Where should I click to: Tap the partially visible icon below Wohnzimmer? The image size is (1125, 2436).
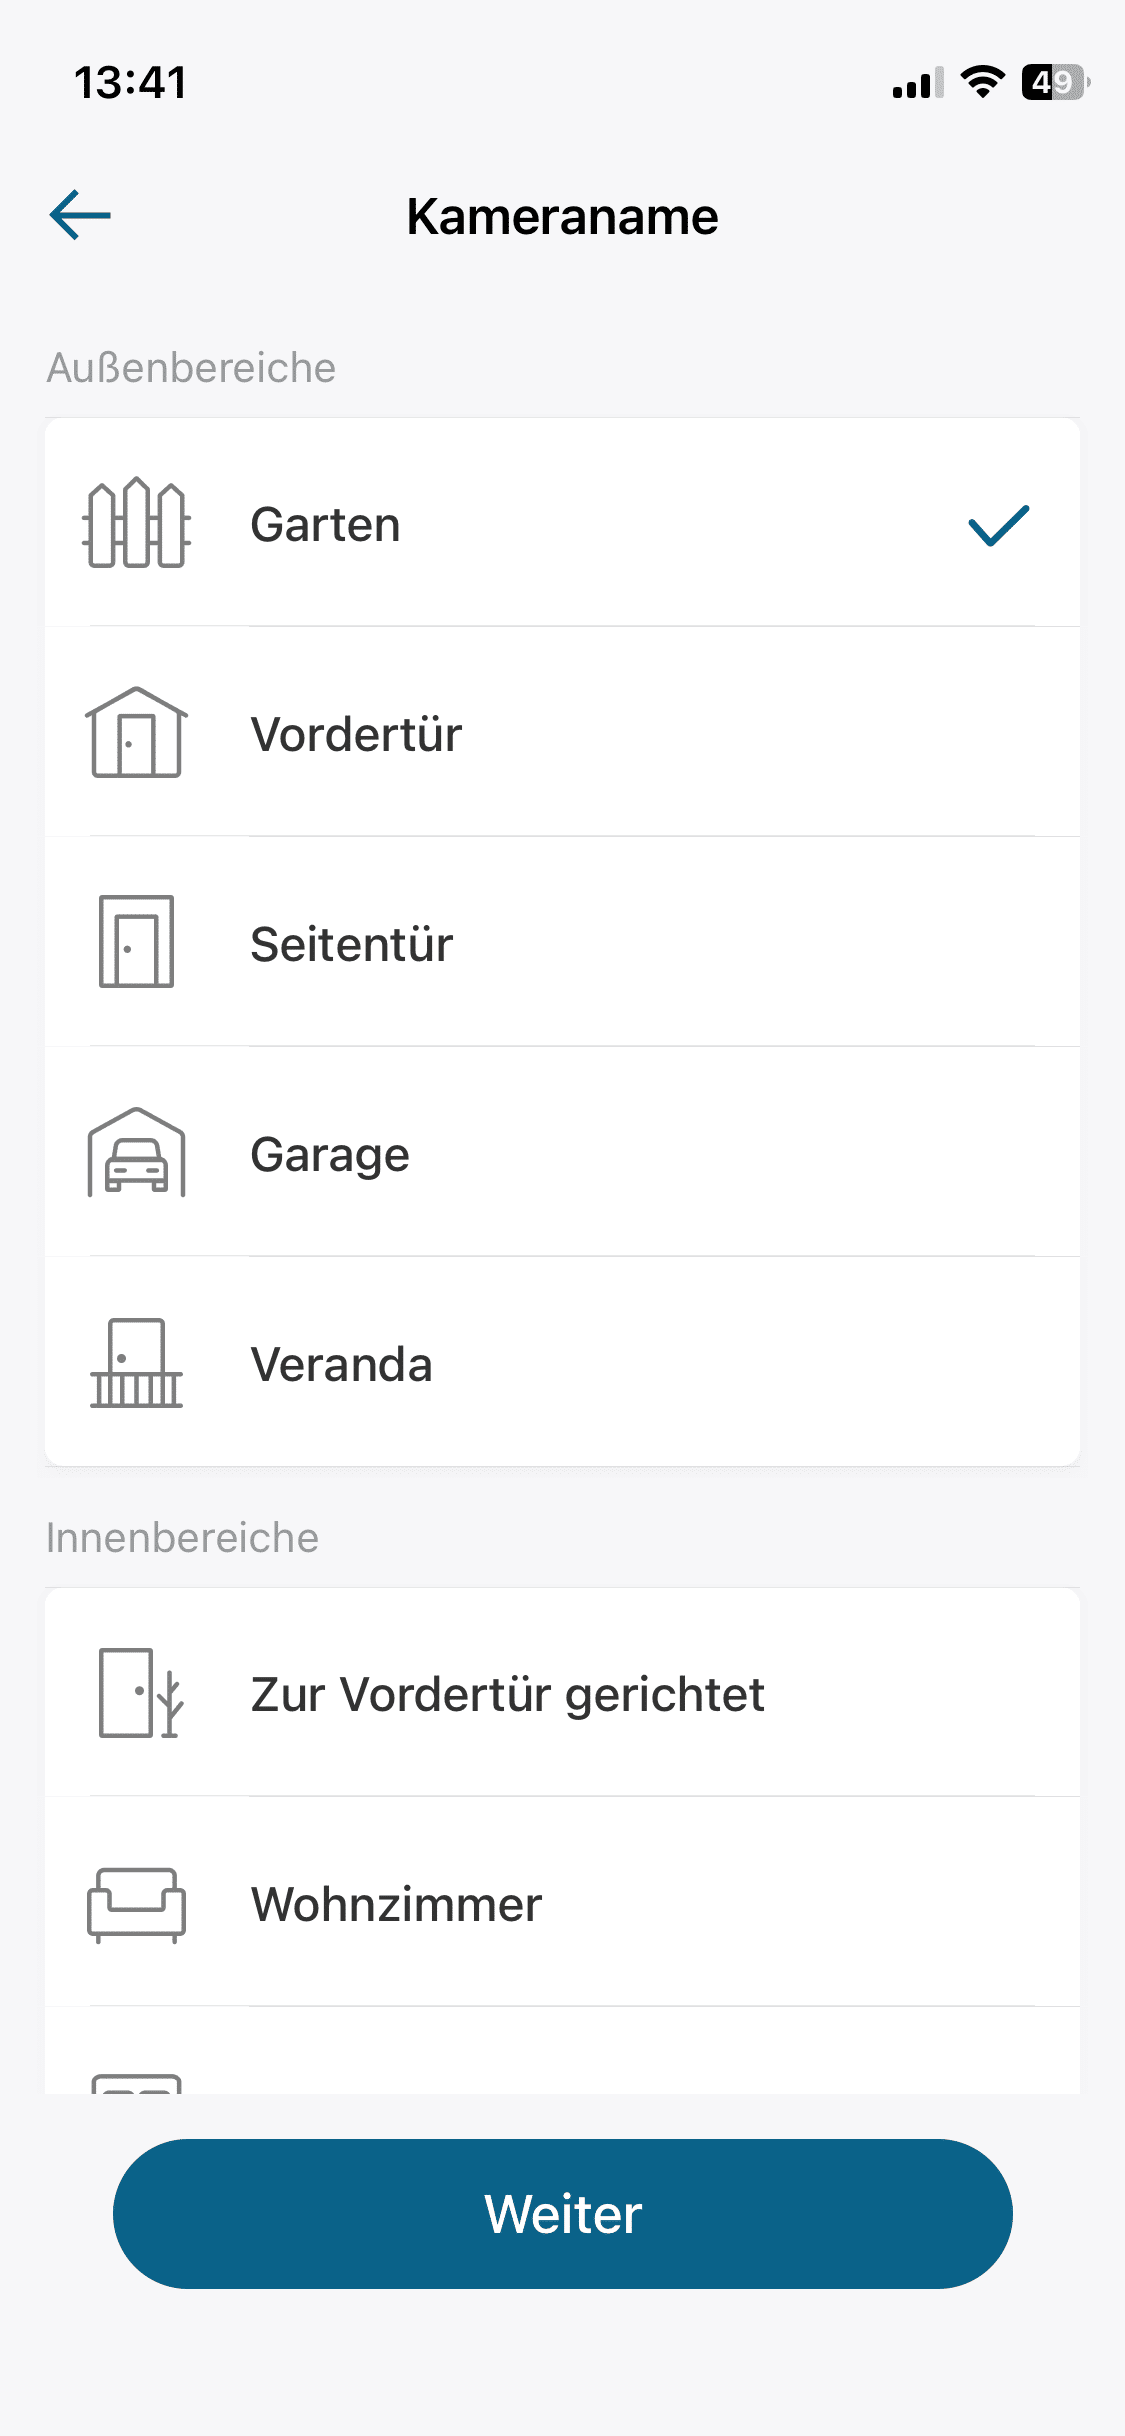click(136, 2082)
